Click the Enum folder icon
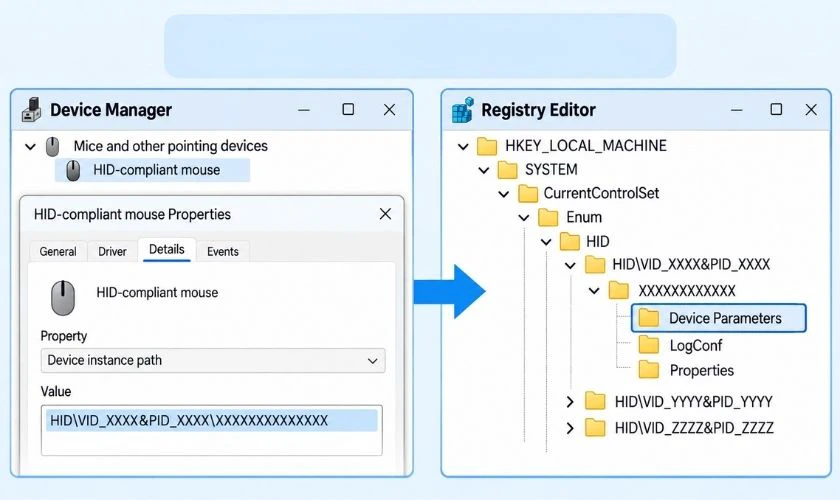840x500 pixels. pyautogui.click(x=548, y=218)
